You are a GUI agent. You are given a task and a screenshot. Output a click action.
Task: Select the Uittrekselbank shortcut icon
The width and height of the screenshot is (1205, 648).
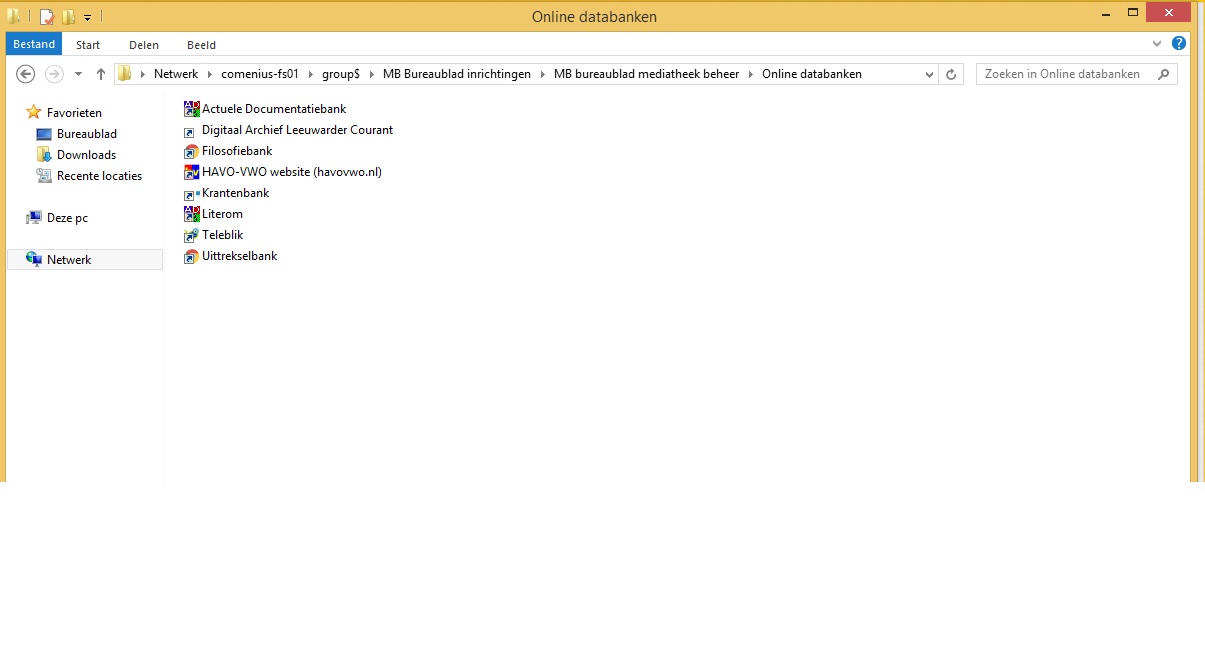pyautogui.click(x=192, y=257)
